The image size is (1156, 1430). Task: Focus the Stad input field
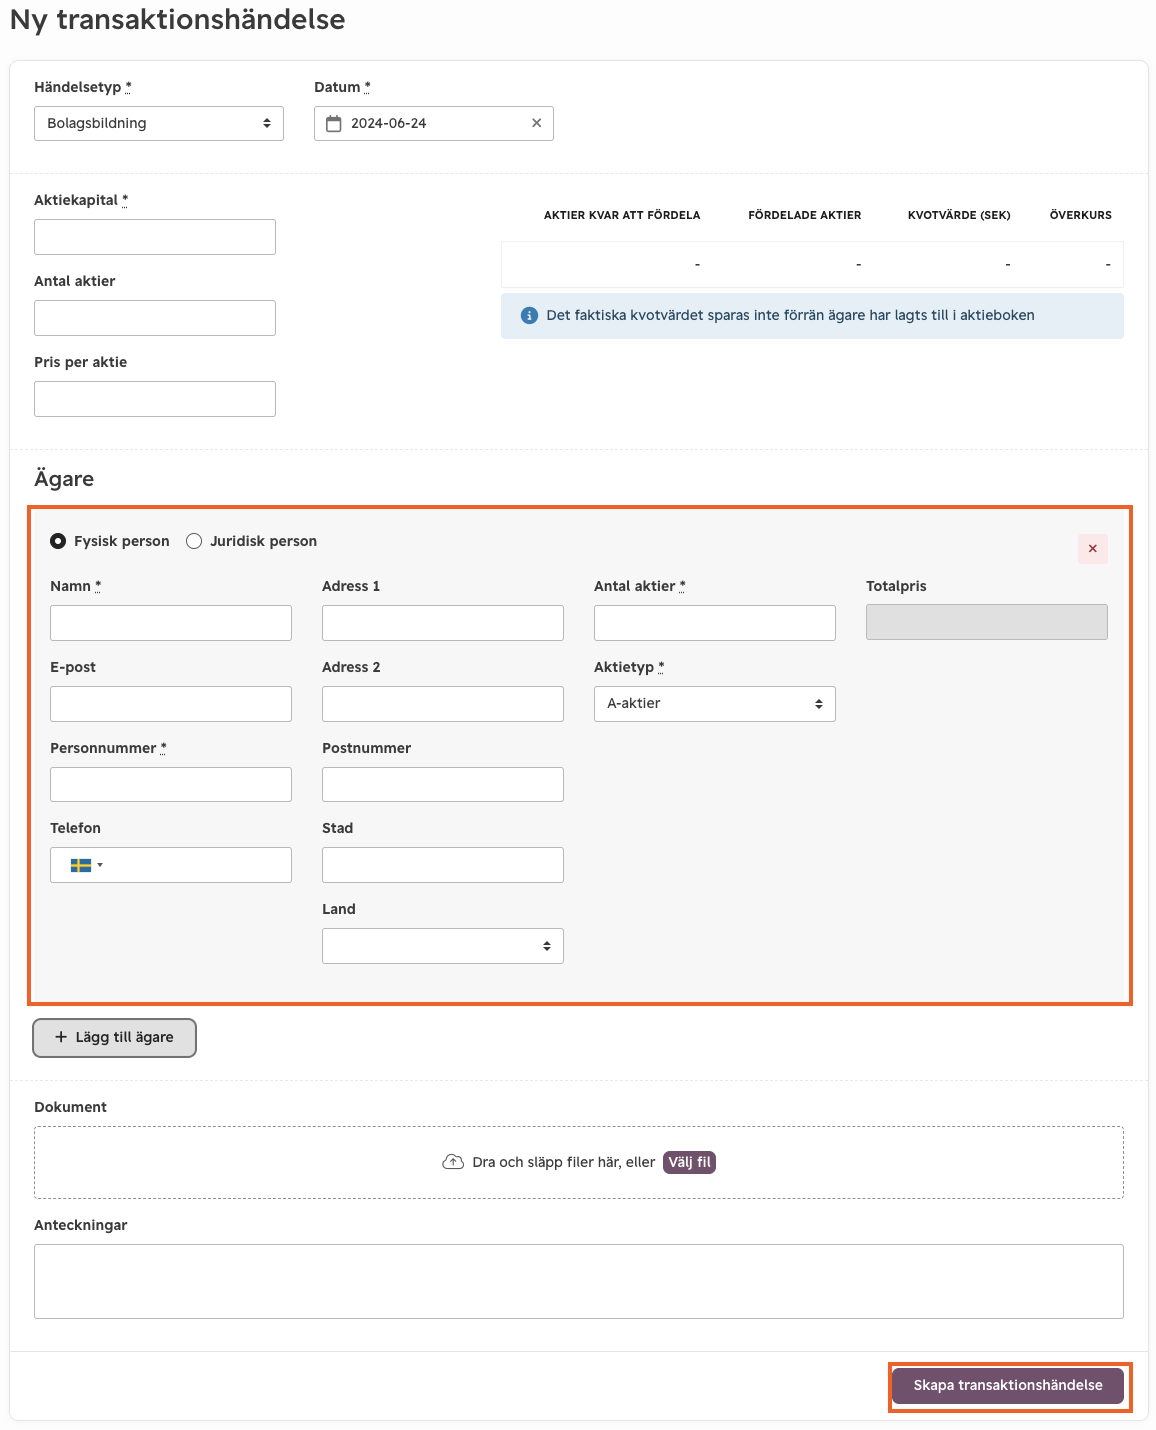[x=443, y=865]
